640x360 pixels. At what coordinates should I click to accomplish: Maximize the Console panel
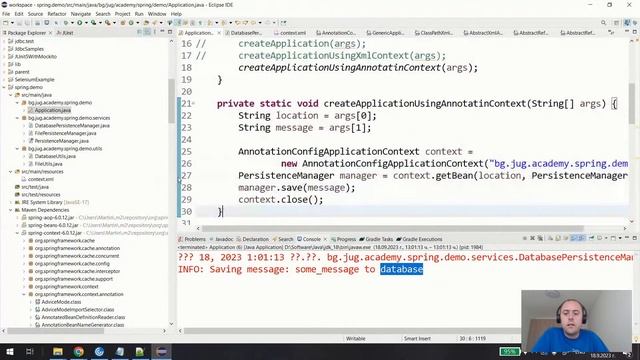(634, 238)
